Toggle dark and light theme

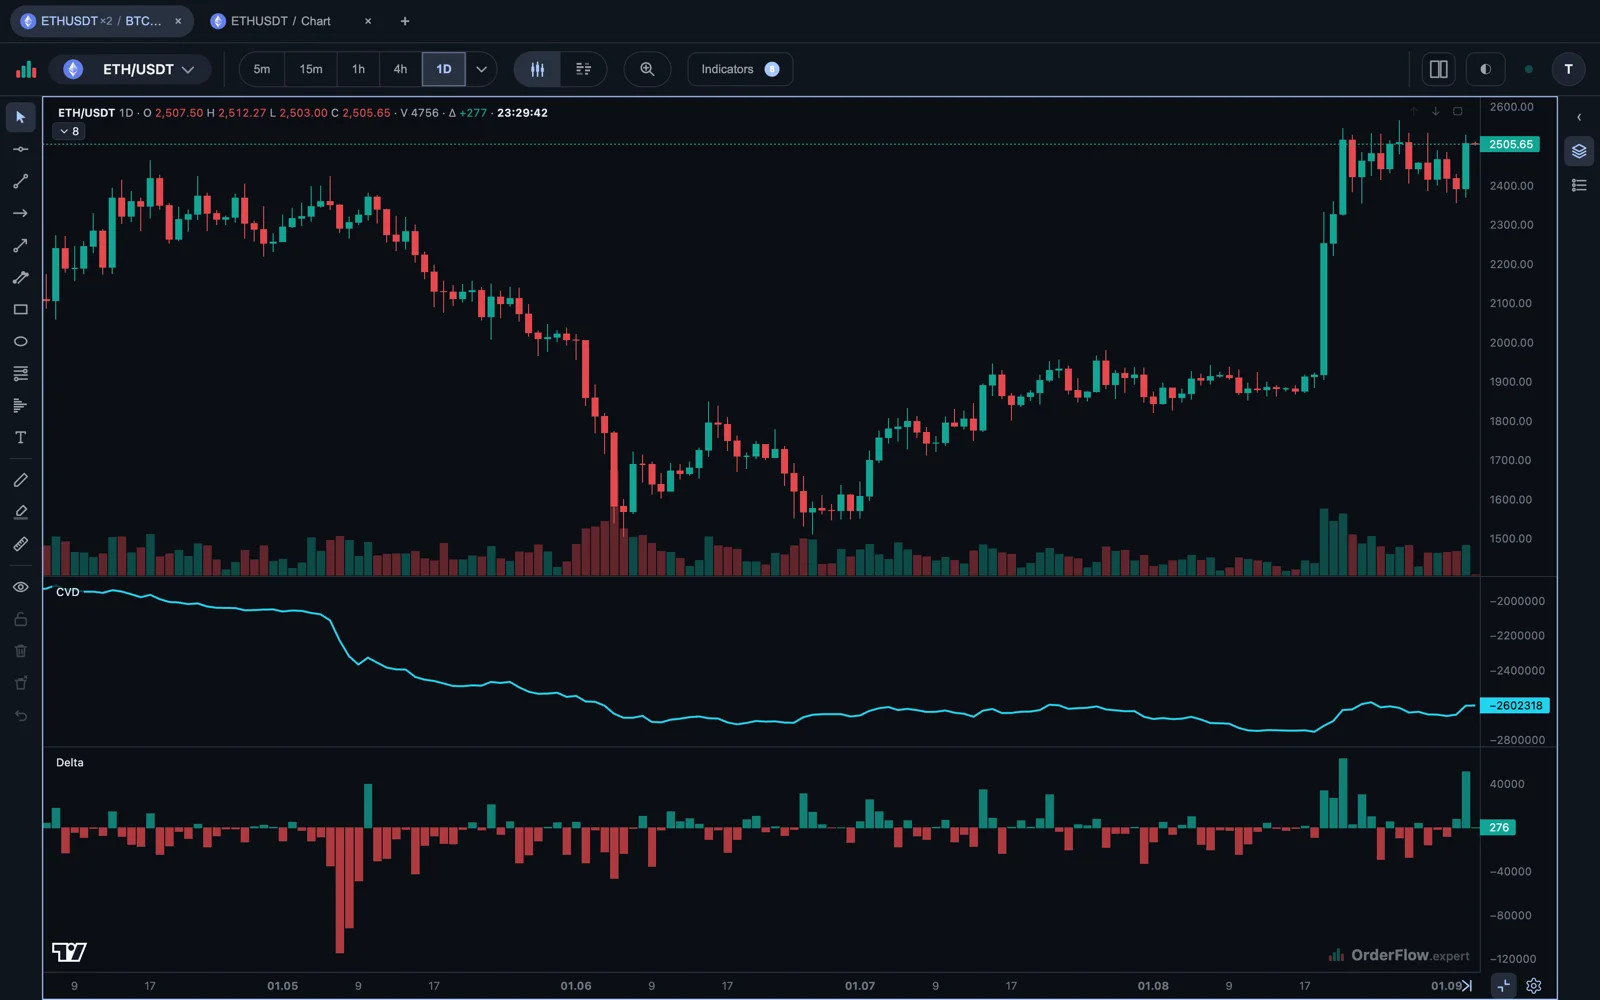(1485, 69)
